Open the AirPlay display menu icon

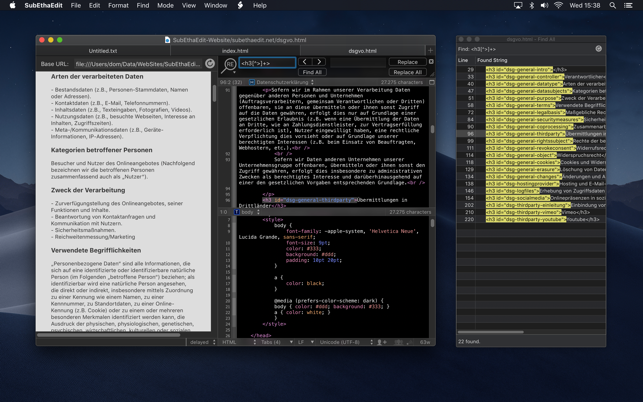click(x=518, y=5)
